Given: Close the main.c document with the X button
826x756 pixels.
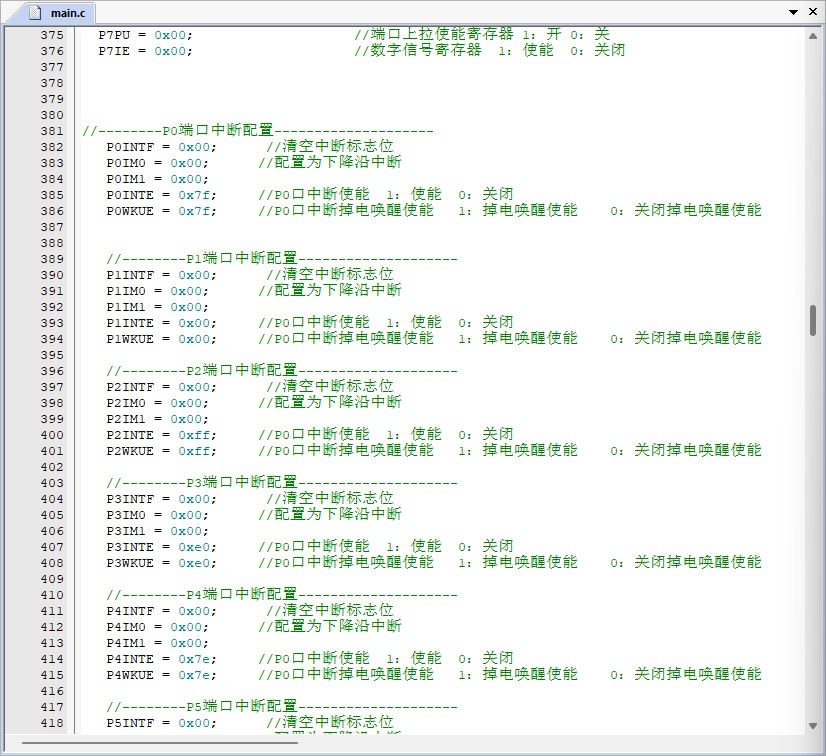Looking at the screenshot, I should (813, 12).
